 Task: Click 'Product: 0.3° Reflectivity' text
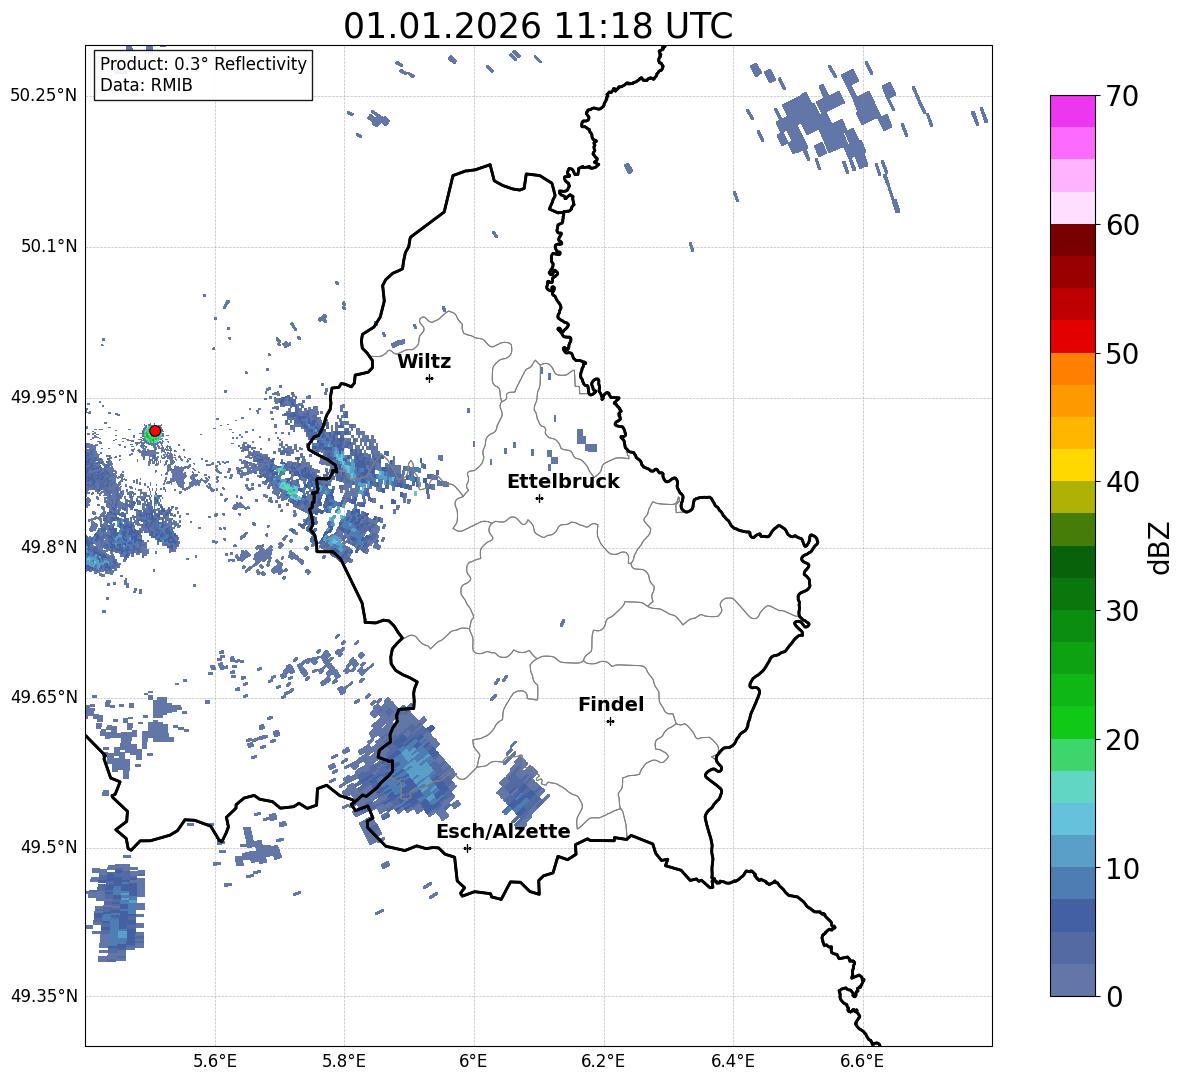[203, 64]
